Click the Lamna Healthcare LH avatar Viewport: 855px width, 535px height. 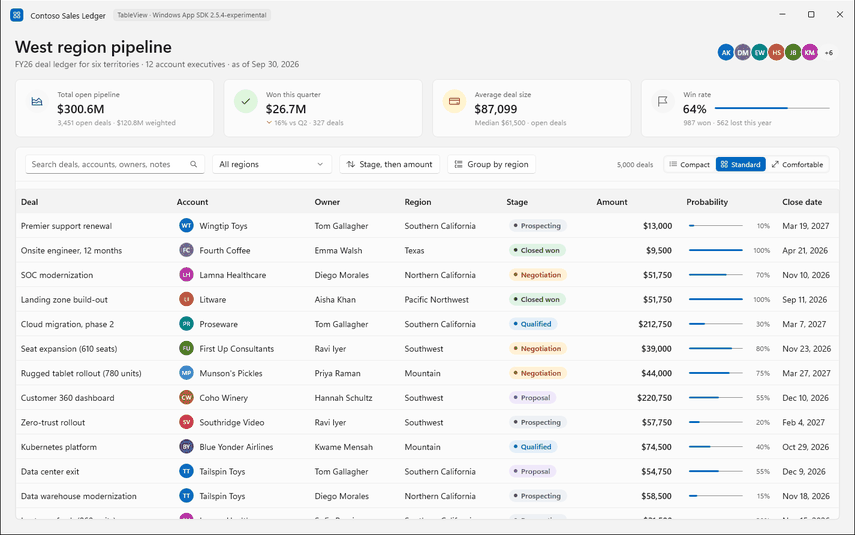click(x=186, y=275)
